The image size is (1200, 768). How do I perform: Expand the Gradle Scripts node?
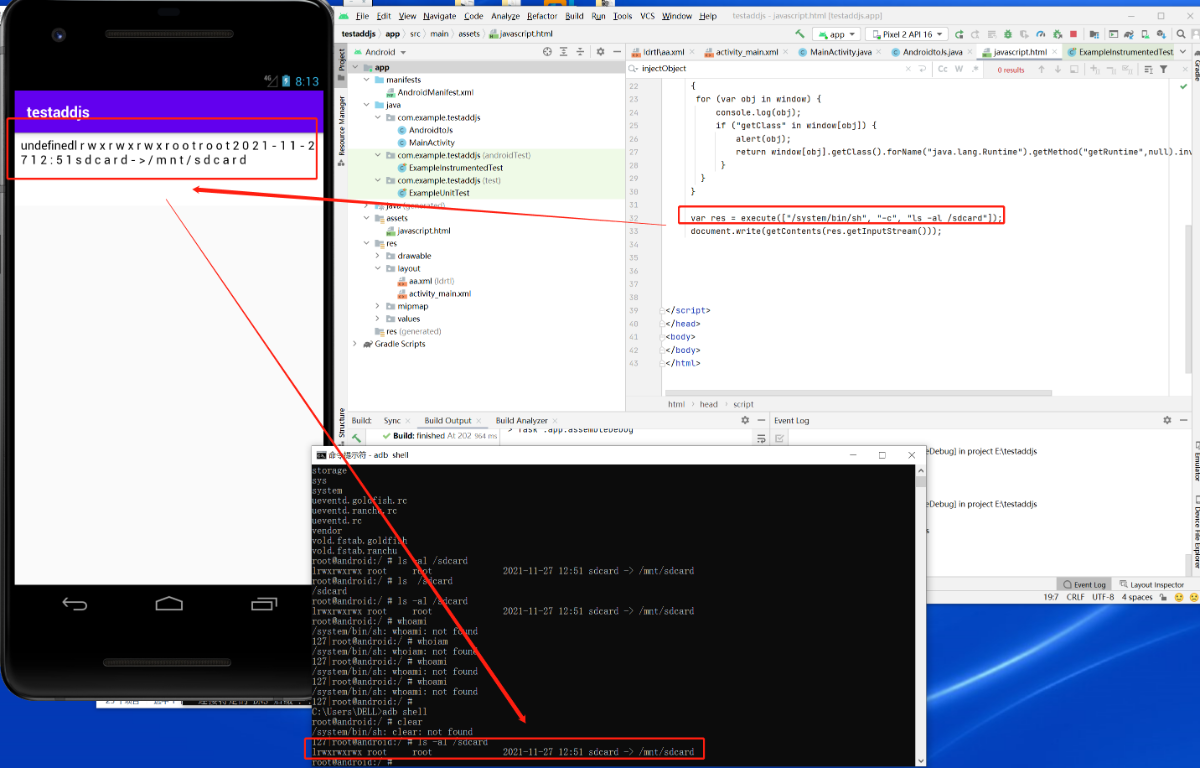point(355,344)
